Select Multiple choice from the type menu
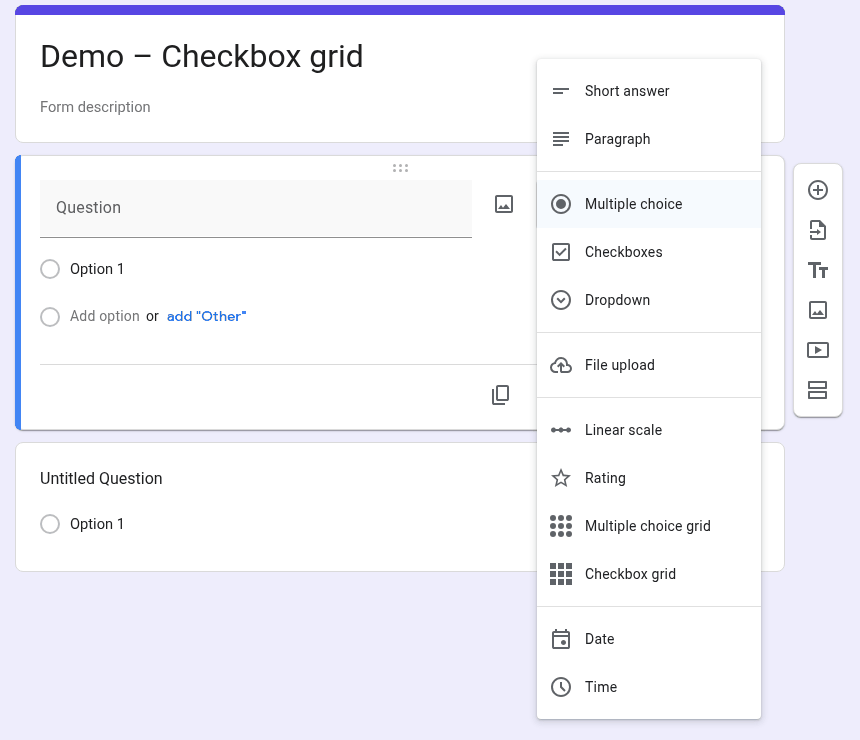 (649, 204)
